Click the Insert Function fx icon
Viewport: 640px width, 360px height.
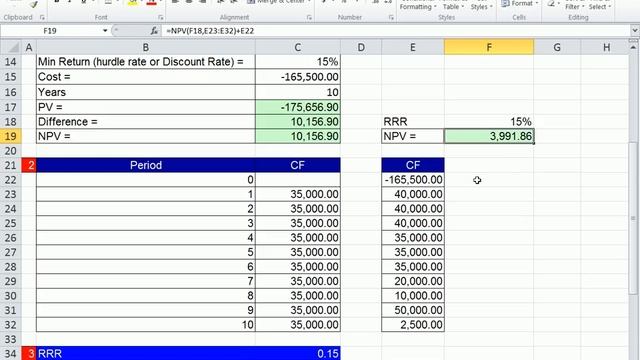pos(154,31)
